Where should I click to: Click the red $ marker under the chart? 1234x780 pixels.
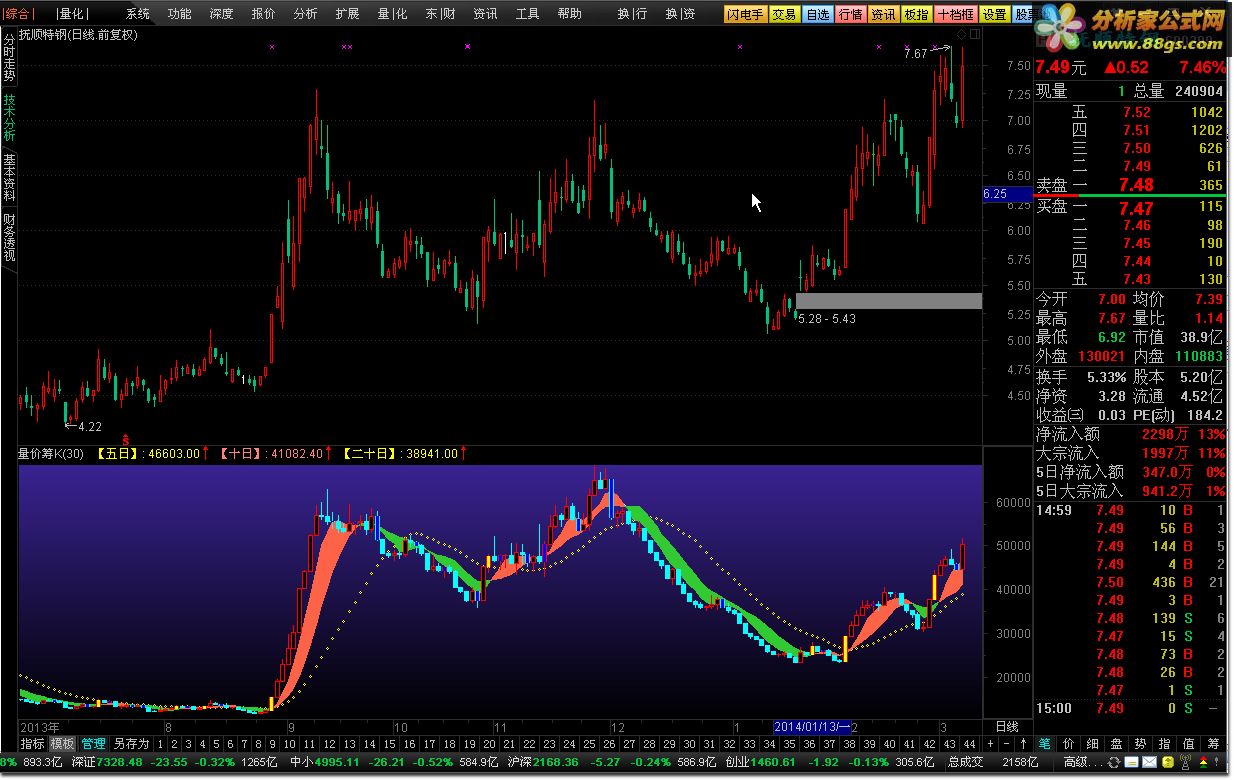point(126,439)
